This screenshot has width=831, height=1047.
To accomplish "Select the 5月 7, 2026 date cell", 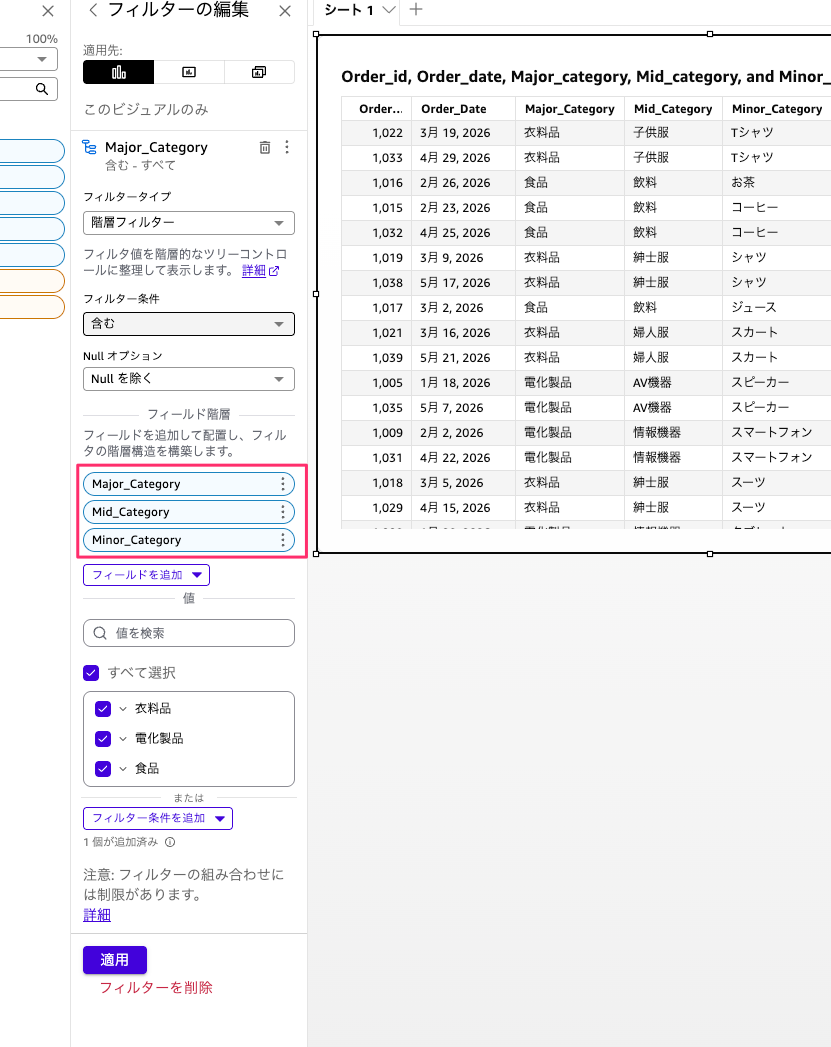I will click(x=463, y=408).
